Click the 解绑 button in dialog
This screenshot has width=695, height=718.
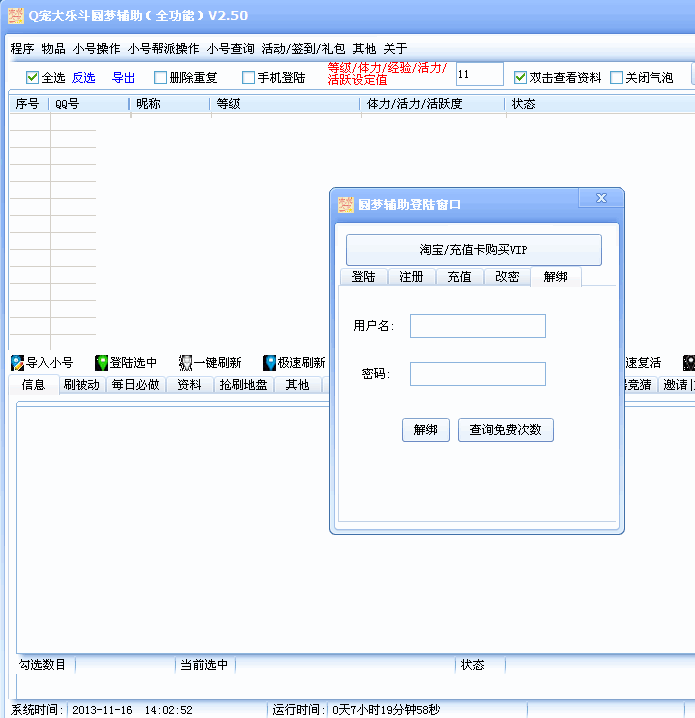click(x=426, y=430)
